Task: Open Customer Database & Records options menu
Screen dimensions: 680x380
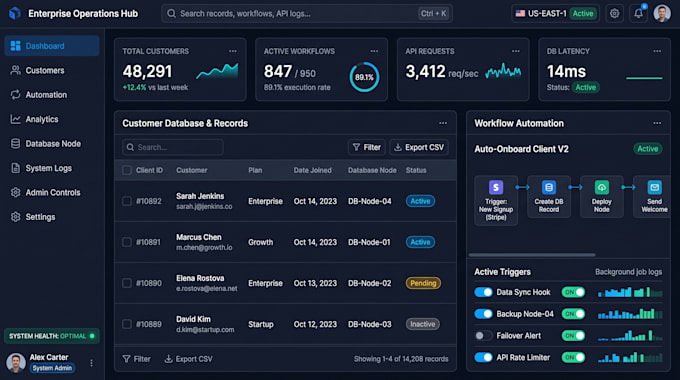Action: [443, 123]
